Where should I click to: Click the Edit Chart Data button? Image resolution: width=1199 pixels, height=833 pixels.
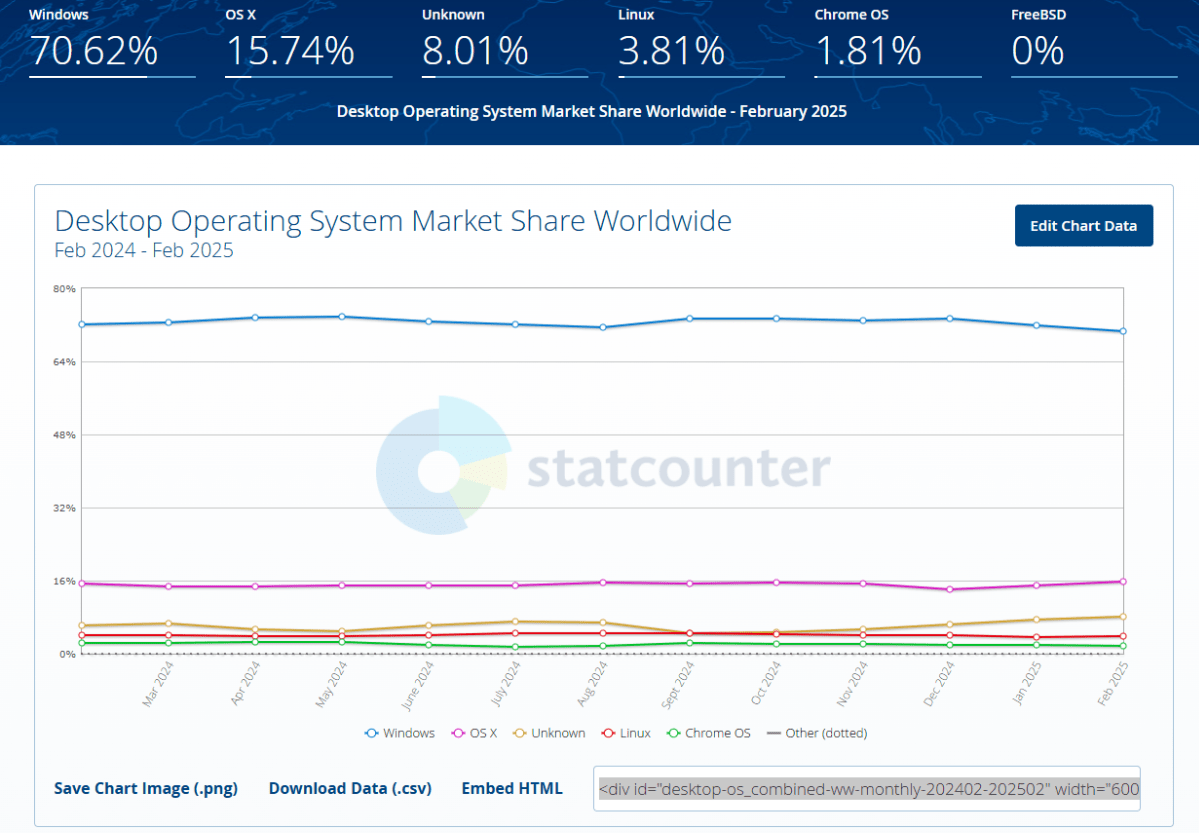coord(1083,225)
